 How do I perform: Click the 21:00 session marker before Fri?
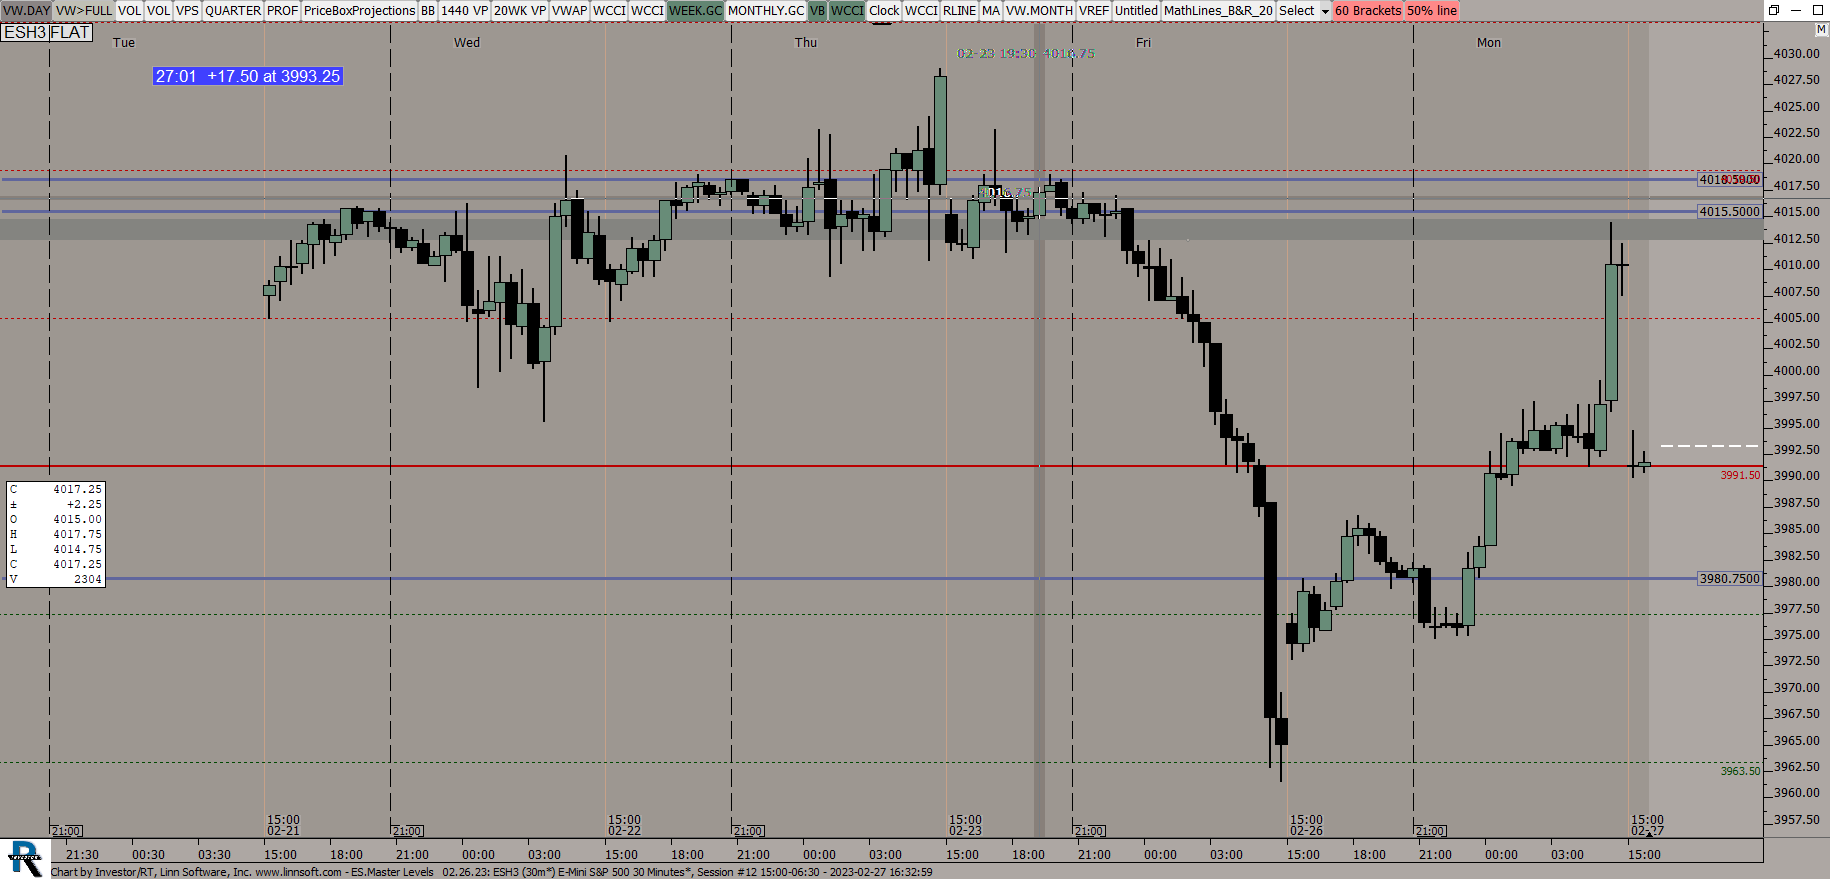tap(1089, 831)
